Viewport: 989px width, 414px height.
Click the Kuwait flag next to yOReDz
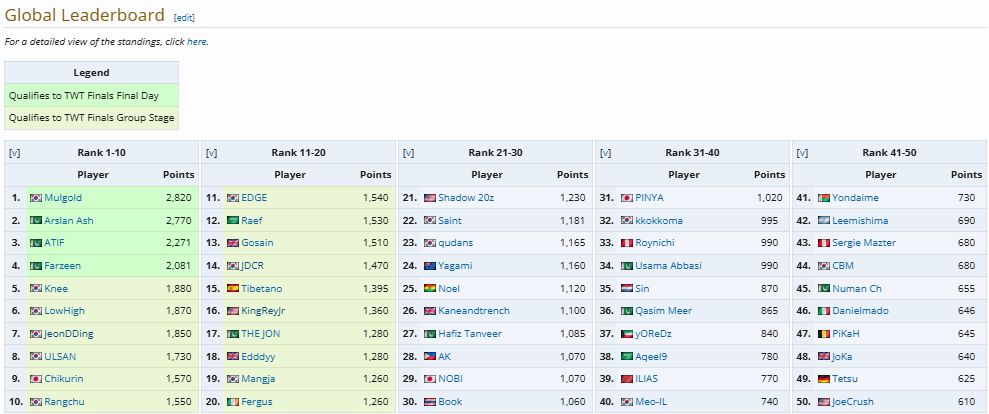[627, 334]
